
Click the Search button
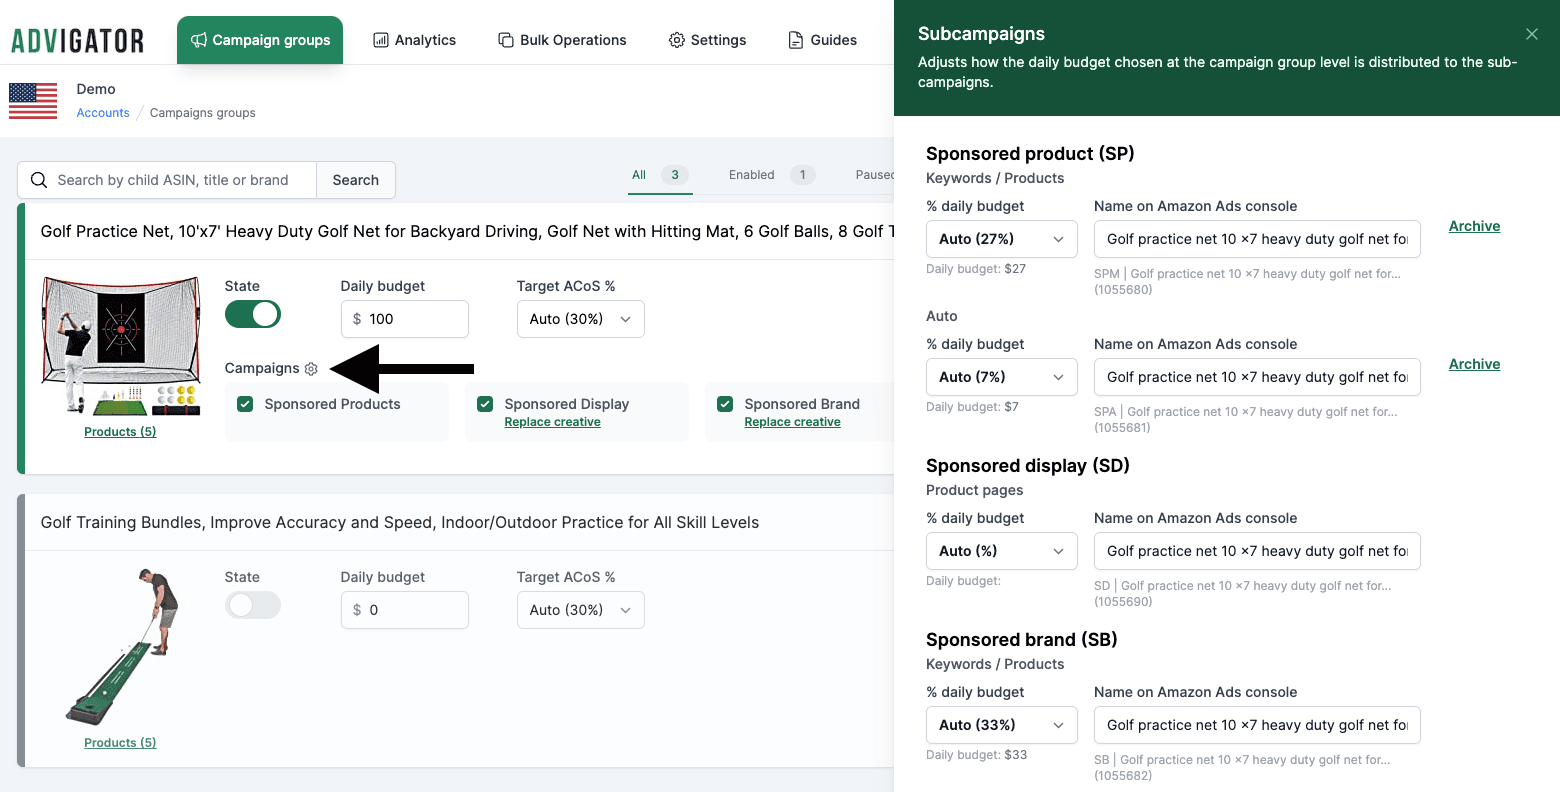coord(356,180)
